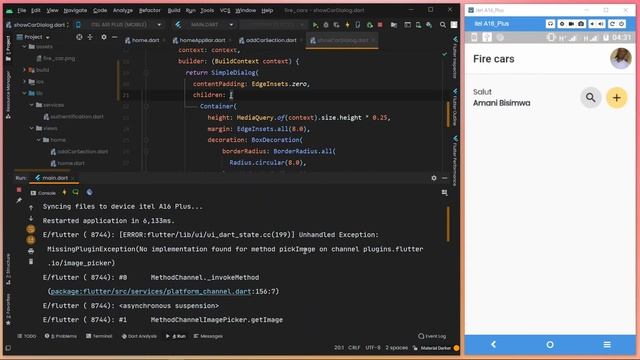Click the pin icon in Run panel

click(x=19, y=200)
